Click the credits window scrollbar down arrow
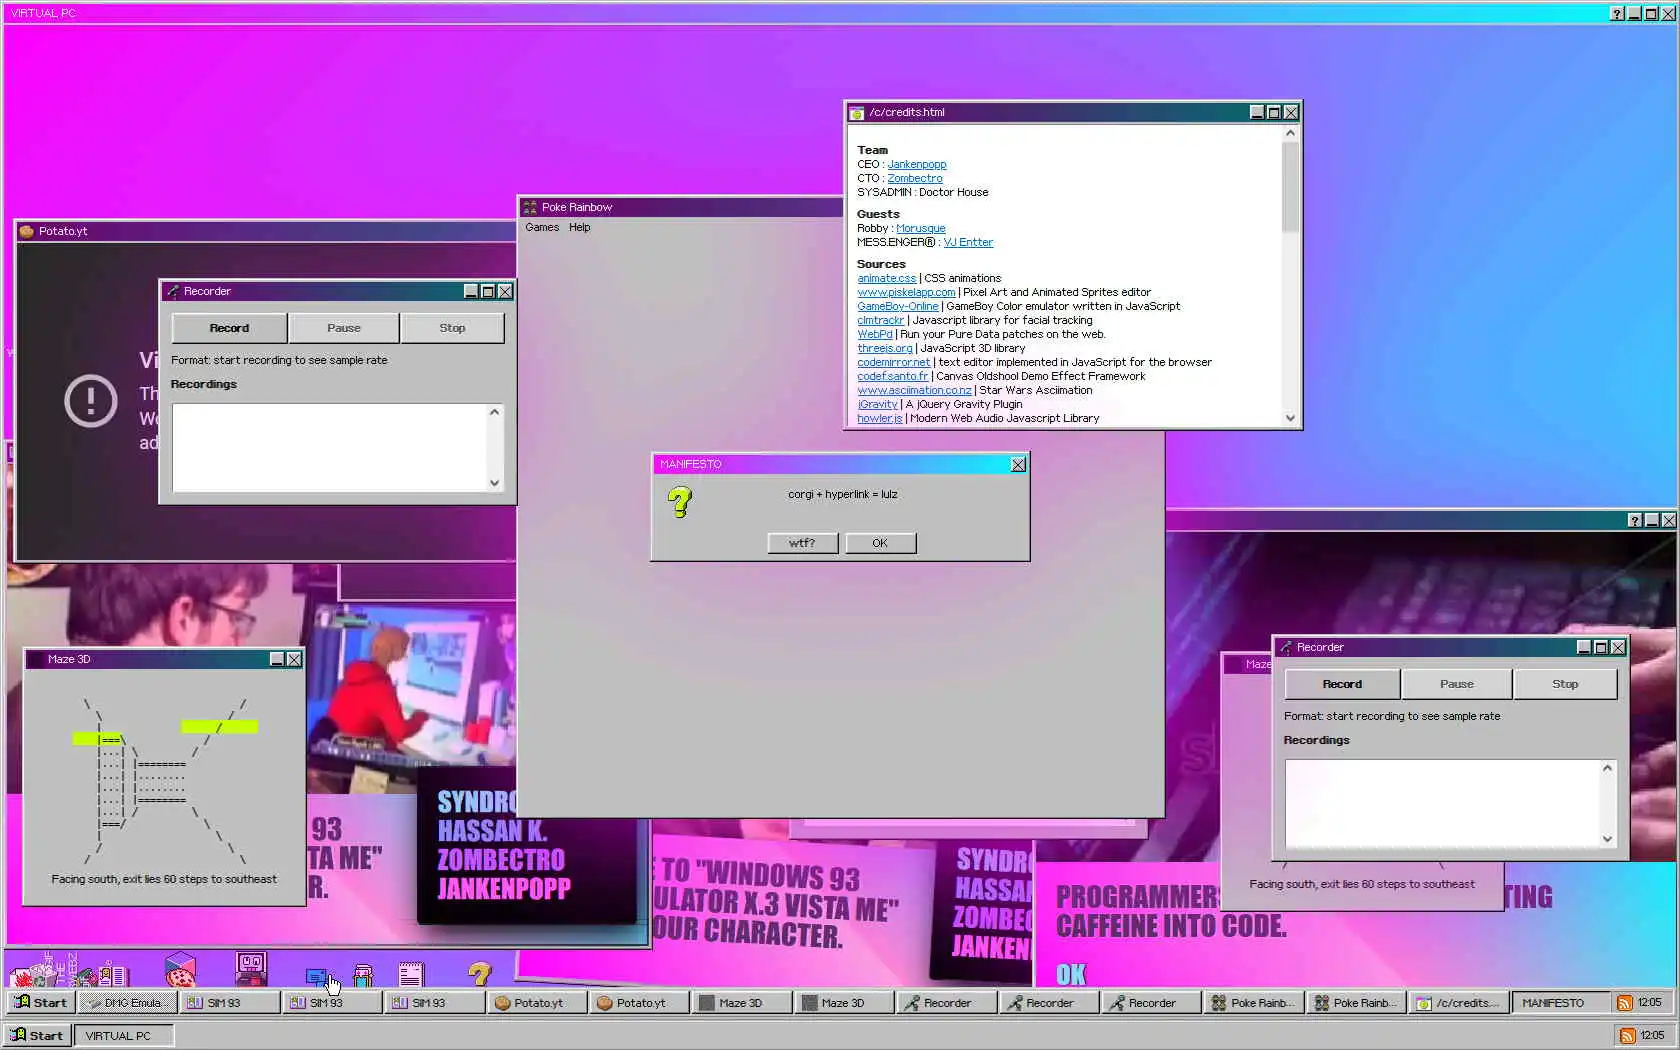The image size is (1680, 1050). point(1290,418)
